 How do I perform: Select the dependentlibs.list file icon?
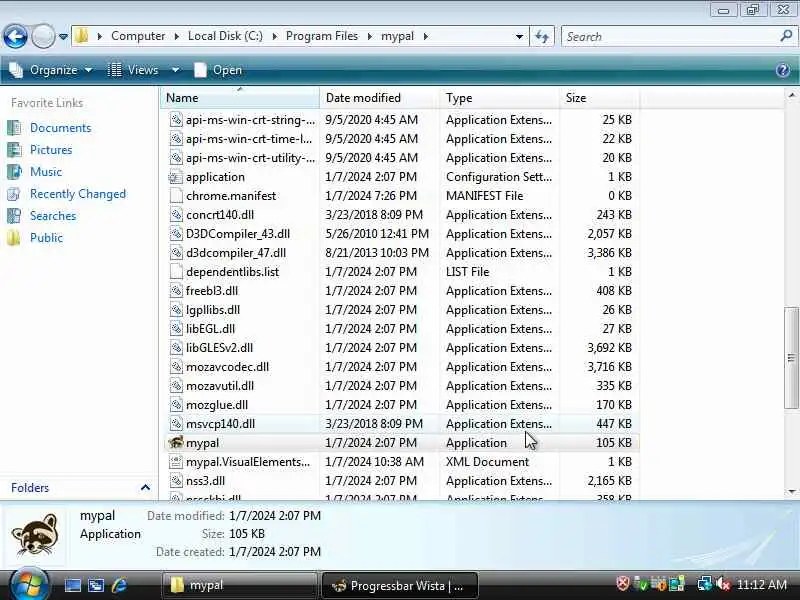pyautogui.click(x=176, y=271)
